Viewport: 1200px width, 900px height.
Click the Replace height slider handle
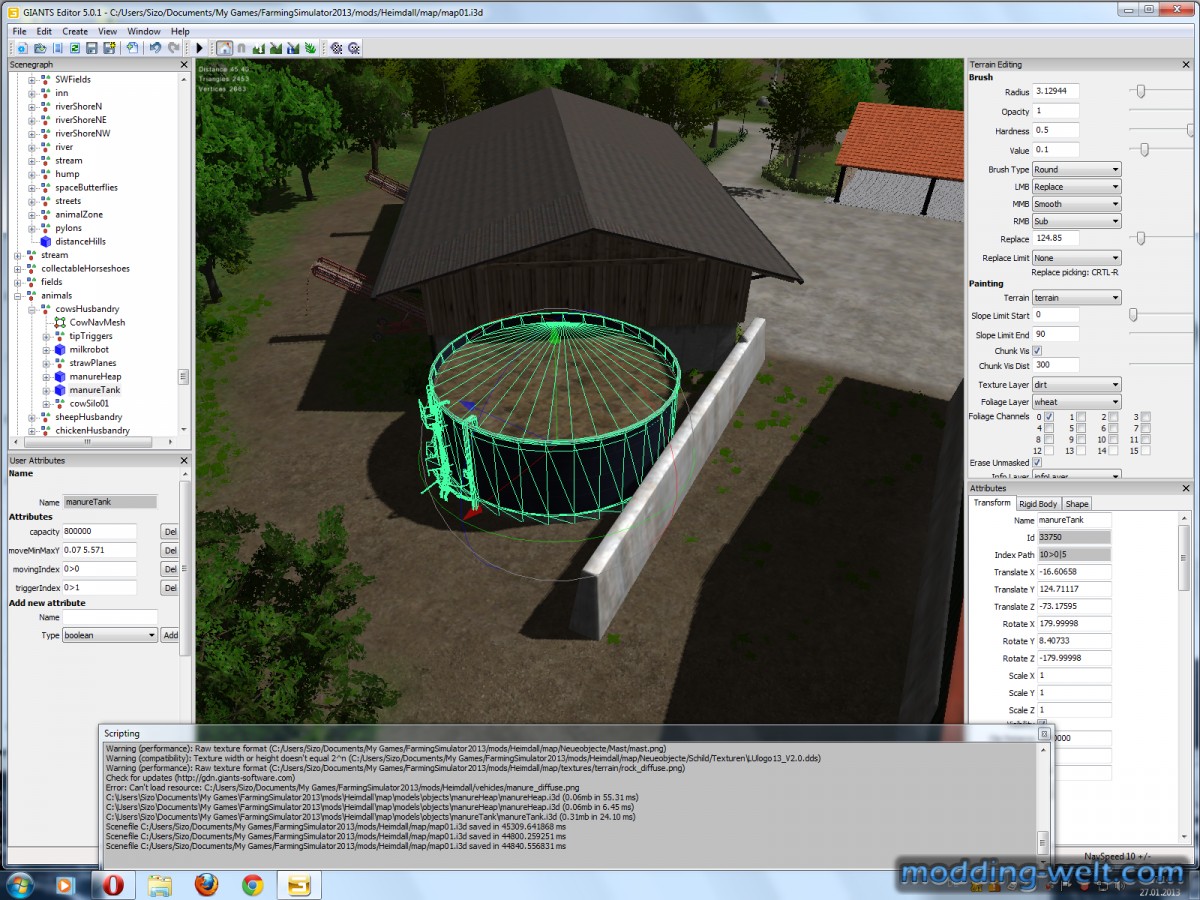click(1140, 238)
